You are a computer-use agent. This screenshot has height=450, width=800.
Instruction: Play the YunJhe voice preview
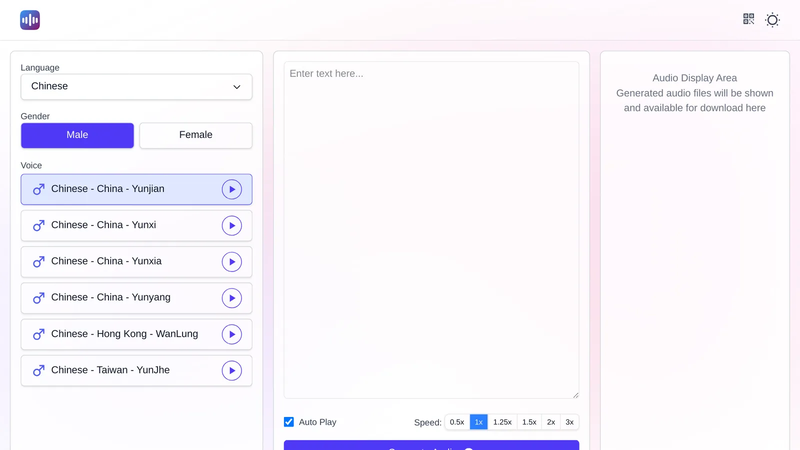click(232, 370)
